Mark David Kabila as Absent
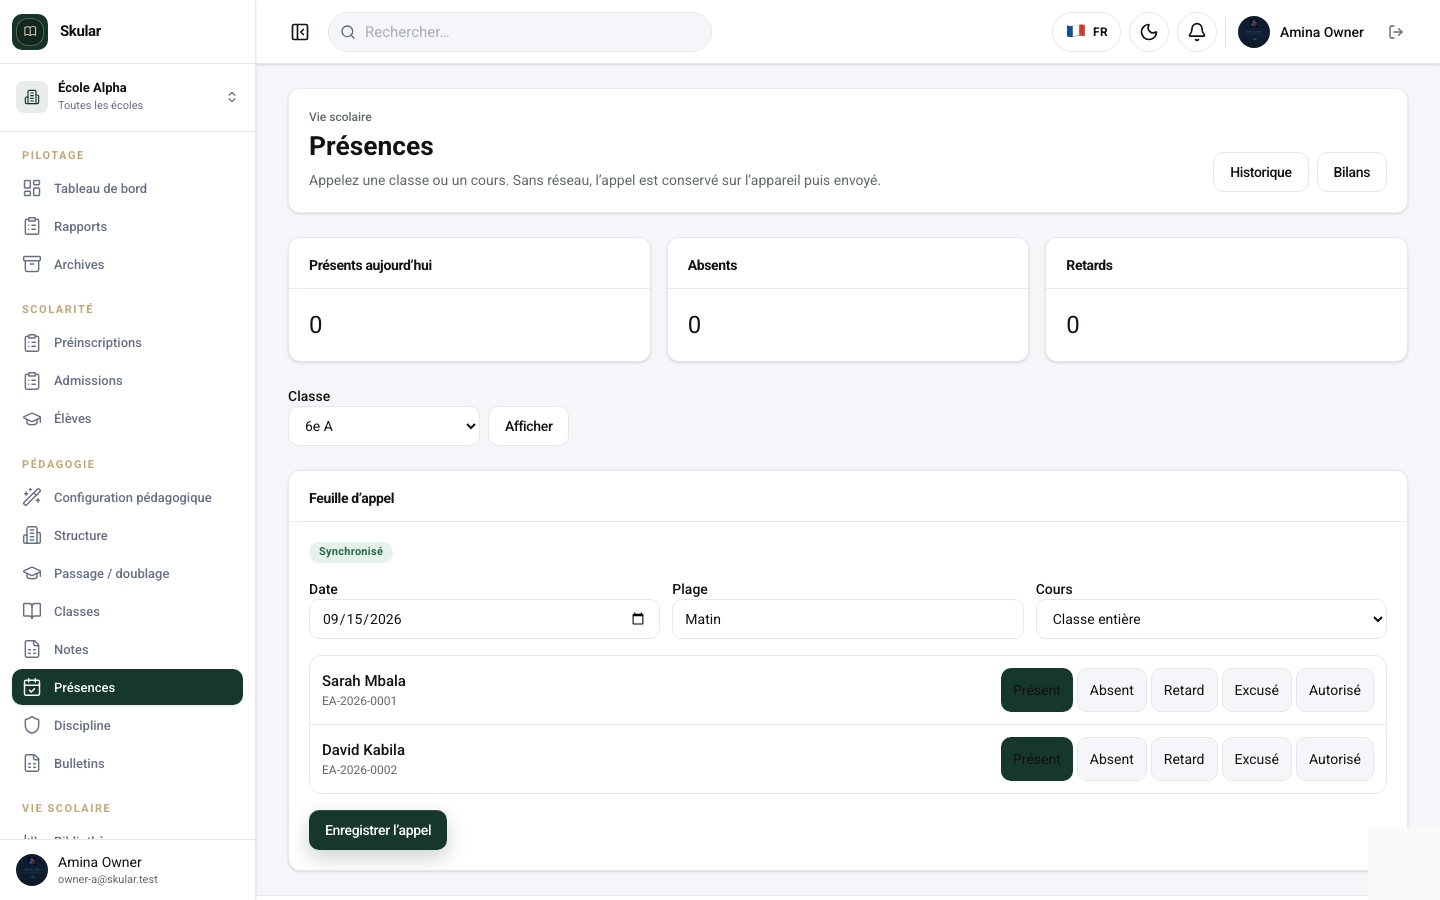Image resolution: width=1440 pixels, height=900 pixels. 1112,759
